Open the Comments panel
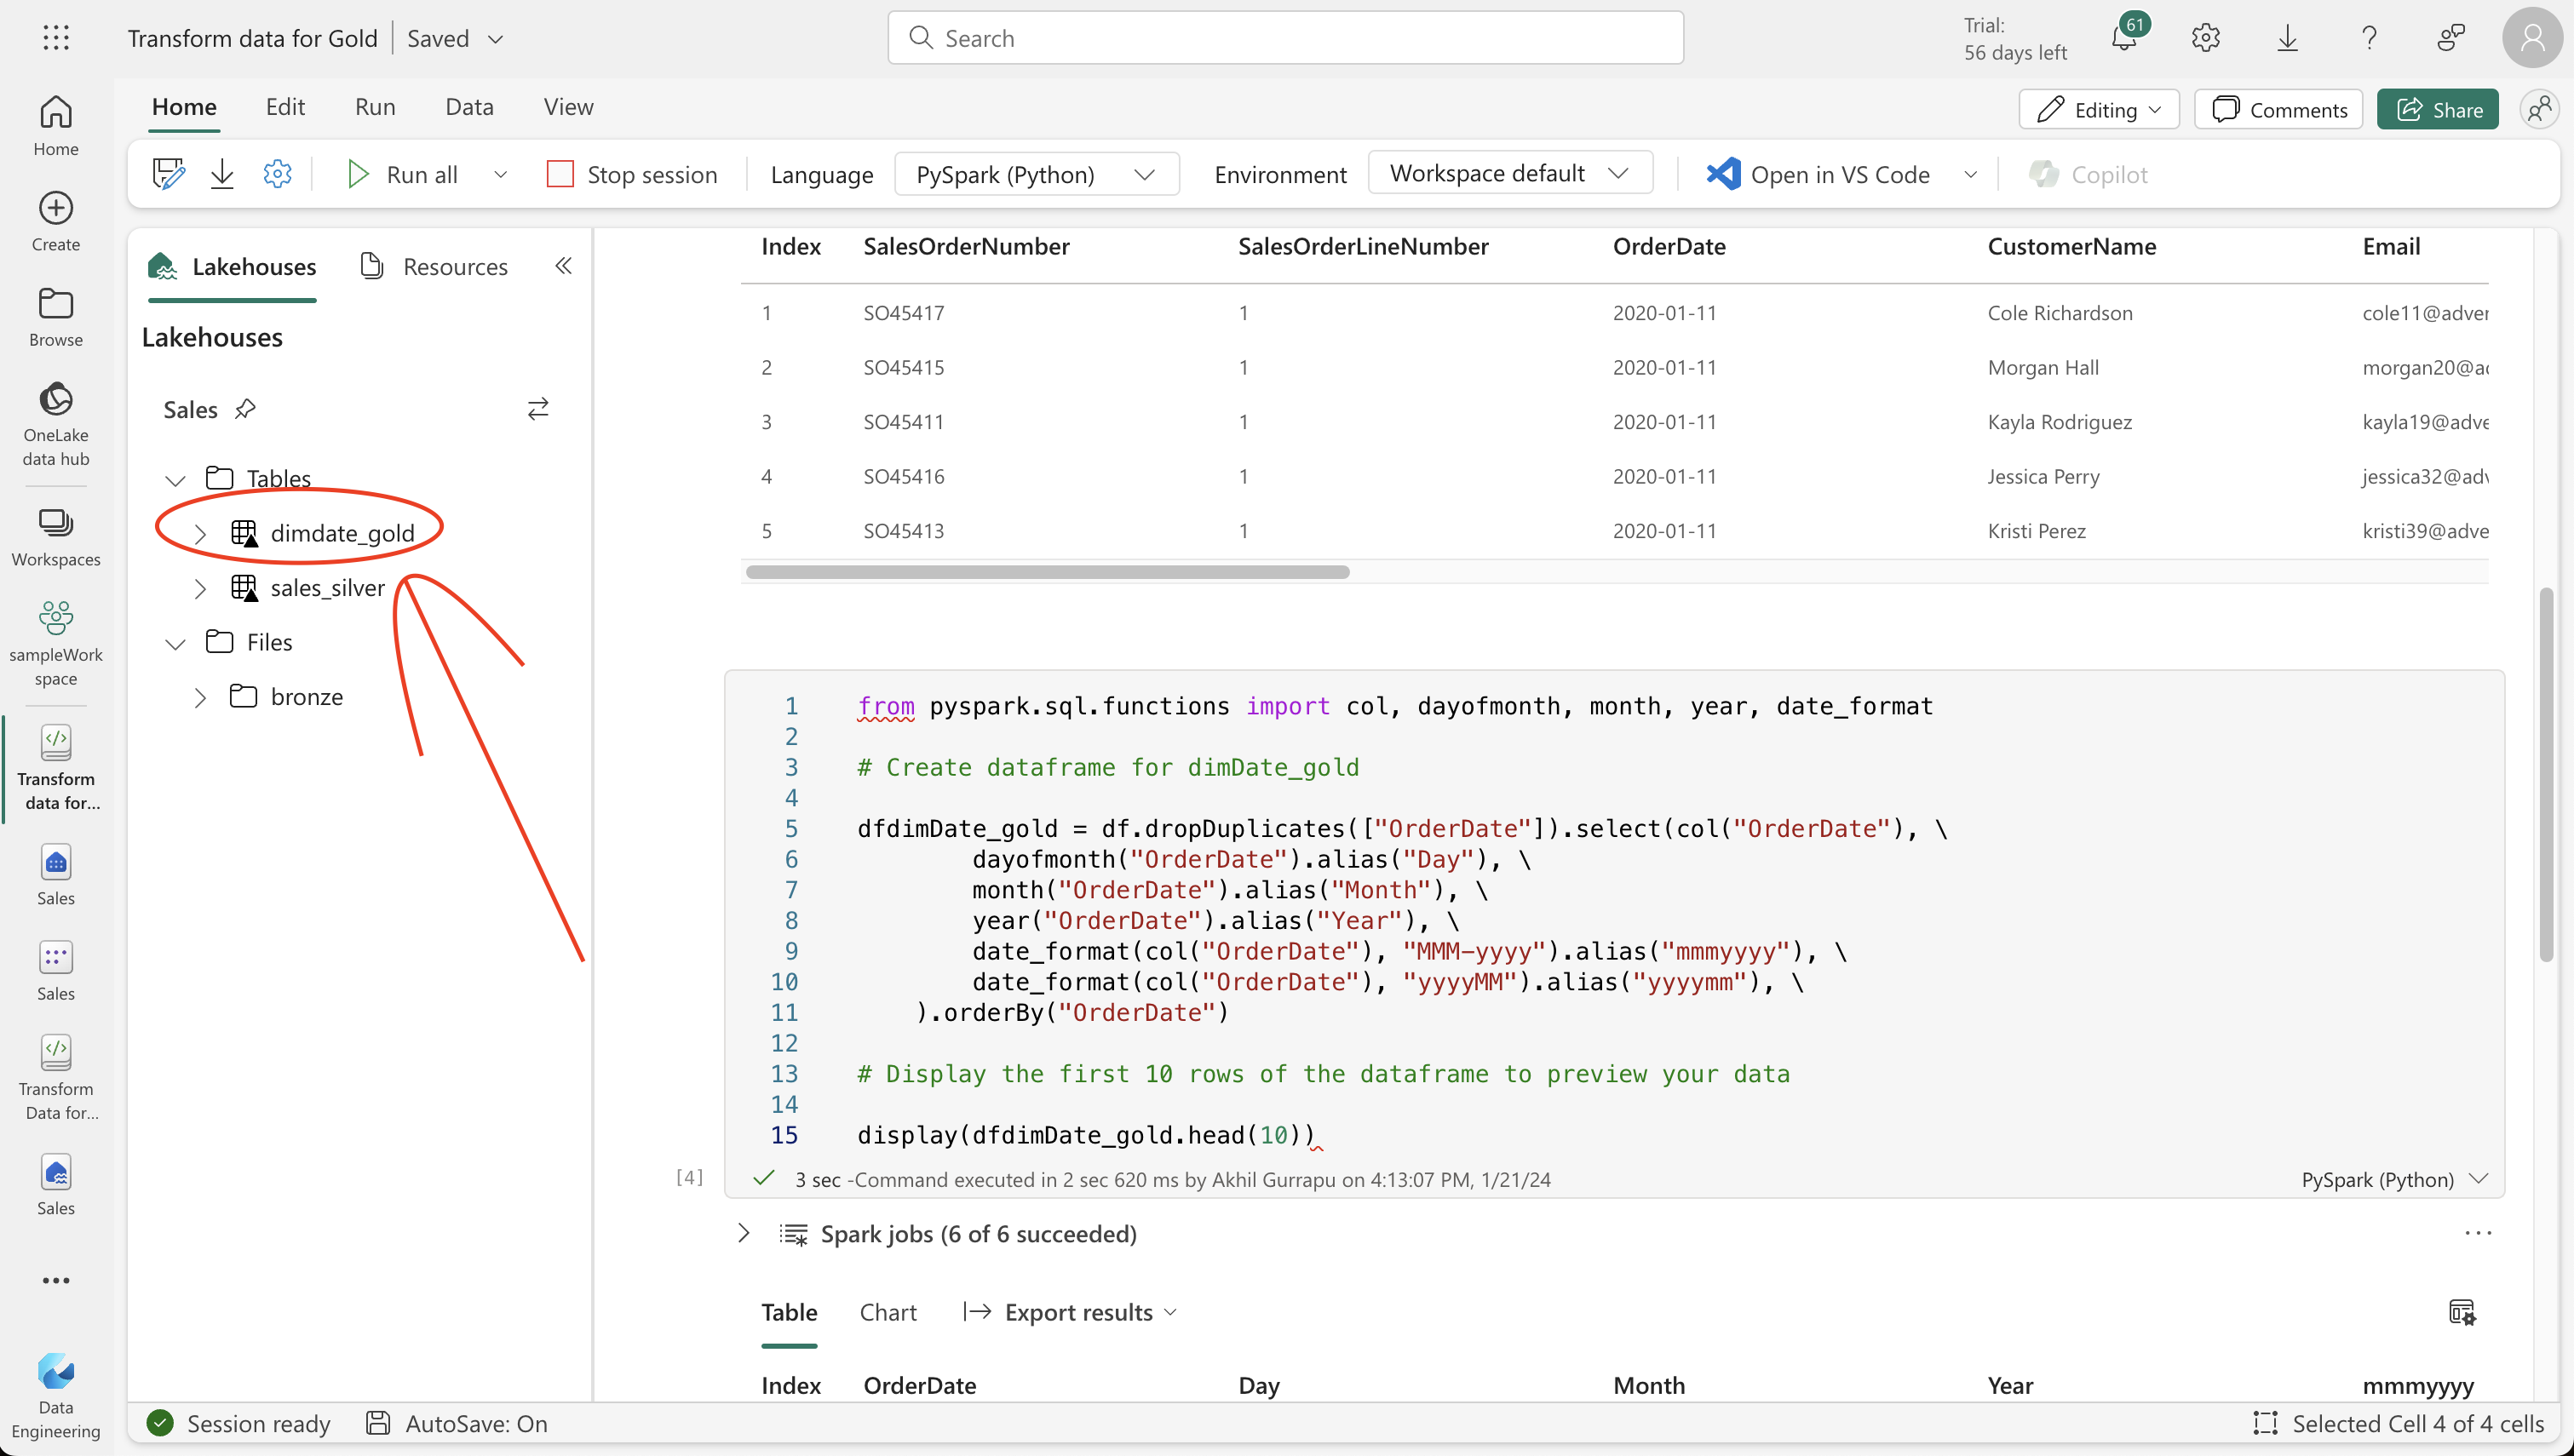Screen dimensions: 2574x1456 [x=2278, y=109]
